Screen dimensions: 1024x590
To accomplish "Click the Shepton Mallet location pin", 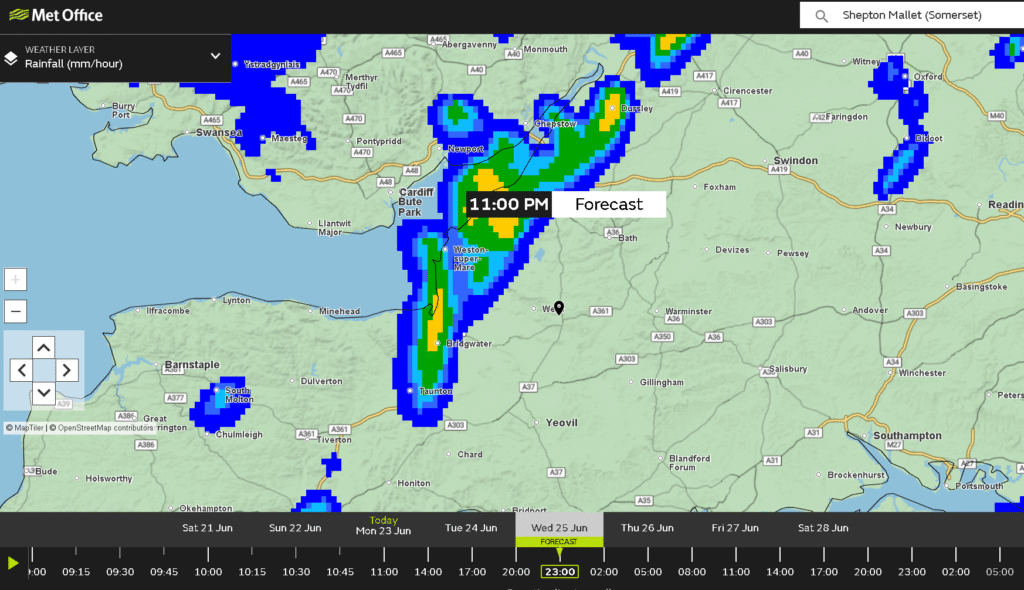I will coord(559,307).
